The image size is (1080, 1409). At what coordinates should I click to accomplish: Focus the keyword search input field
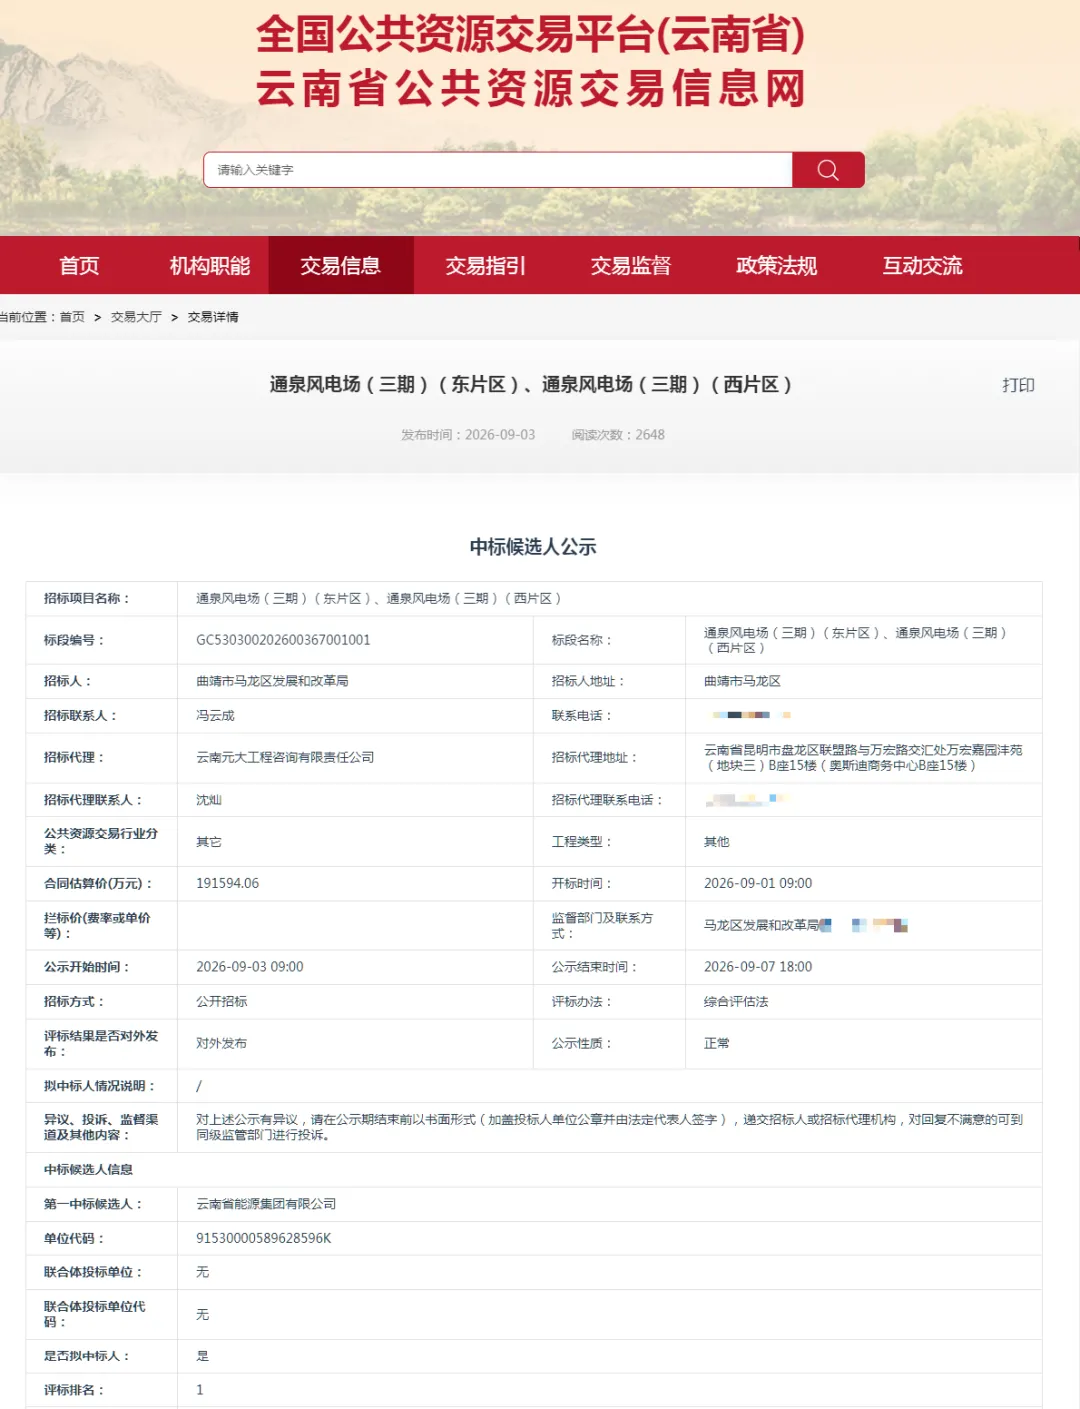coord(498,170)
